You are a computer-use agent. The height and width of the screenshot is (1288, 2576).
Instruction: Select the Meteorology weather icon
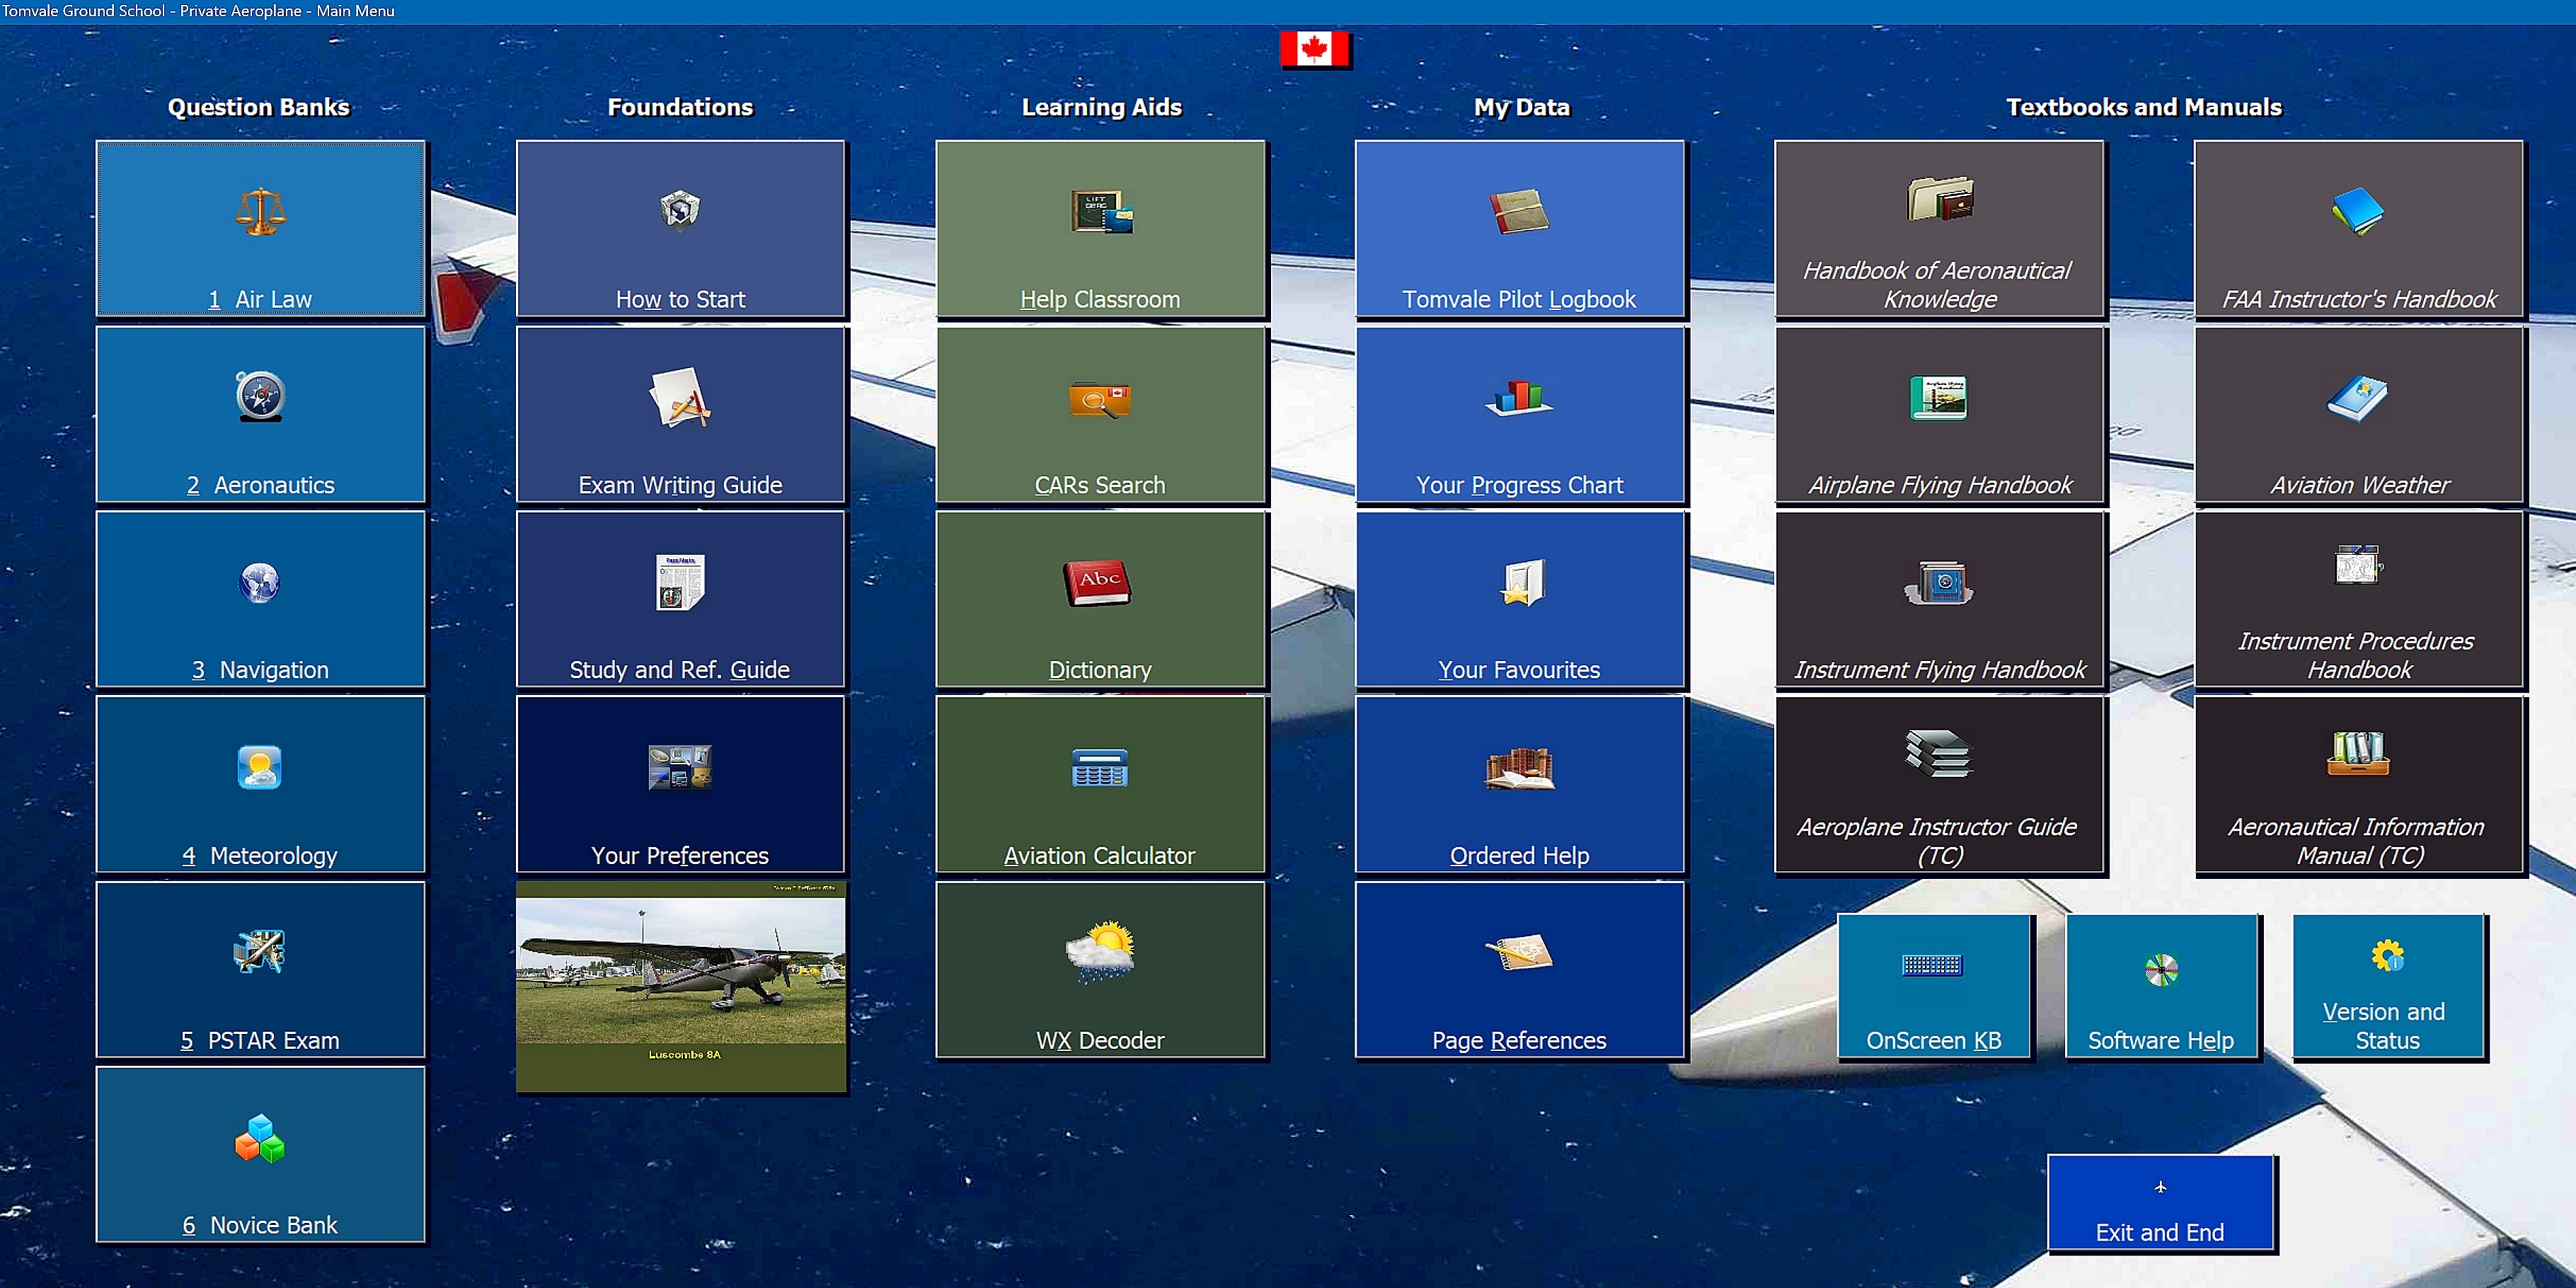coord(260,768)
